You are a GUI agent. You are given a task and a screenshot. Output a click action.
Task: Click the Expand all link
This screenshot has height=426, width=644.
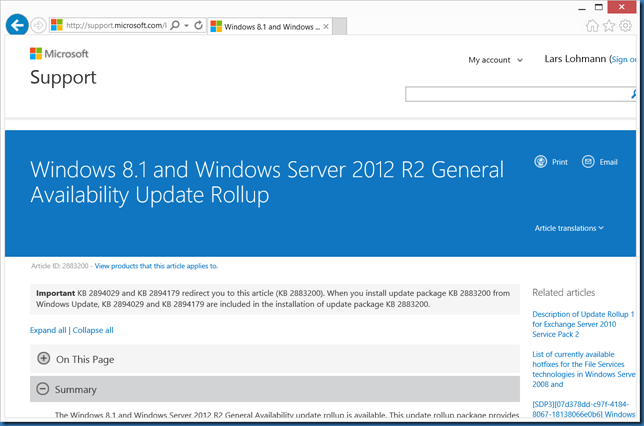pyautogui.click(x=48, y=330)
